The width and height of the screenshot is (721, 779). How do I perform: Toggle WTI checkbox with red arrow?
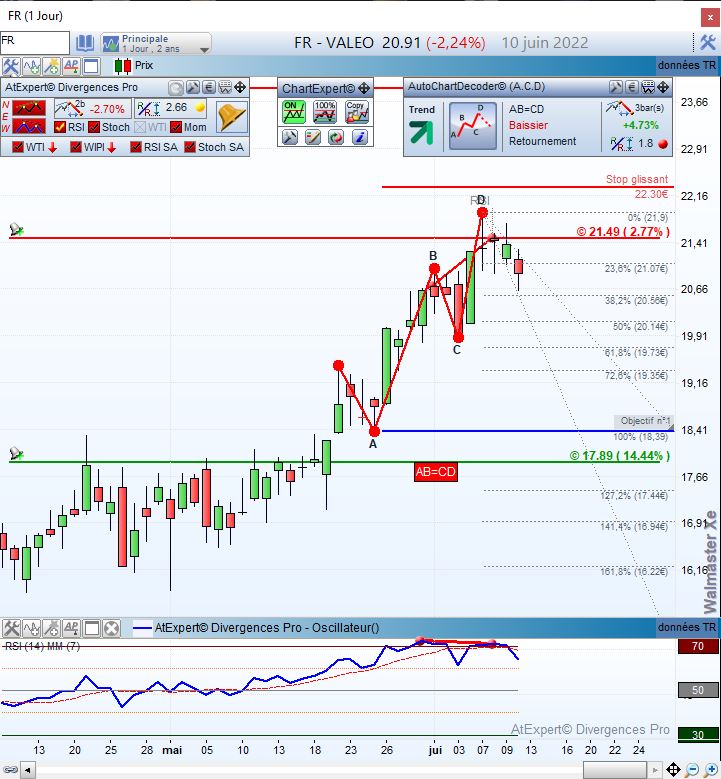(17, 147)
